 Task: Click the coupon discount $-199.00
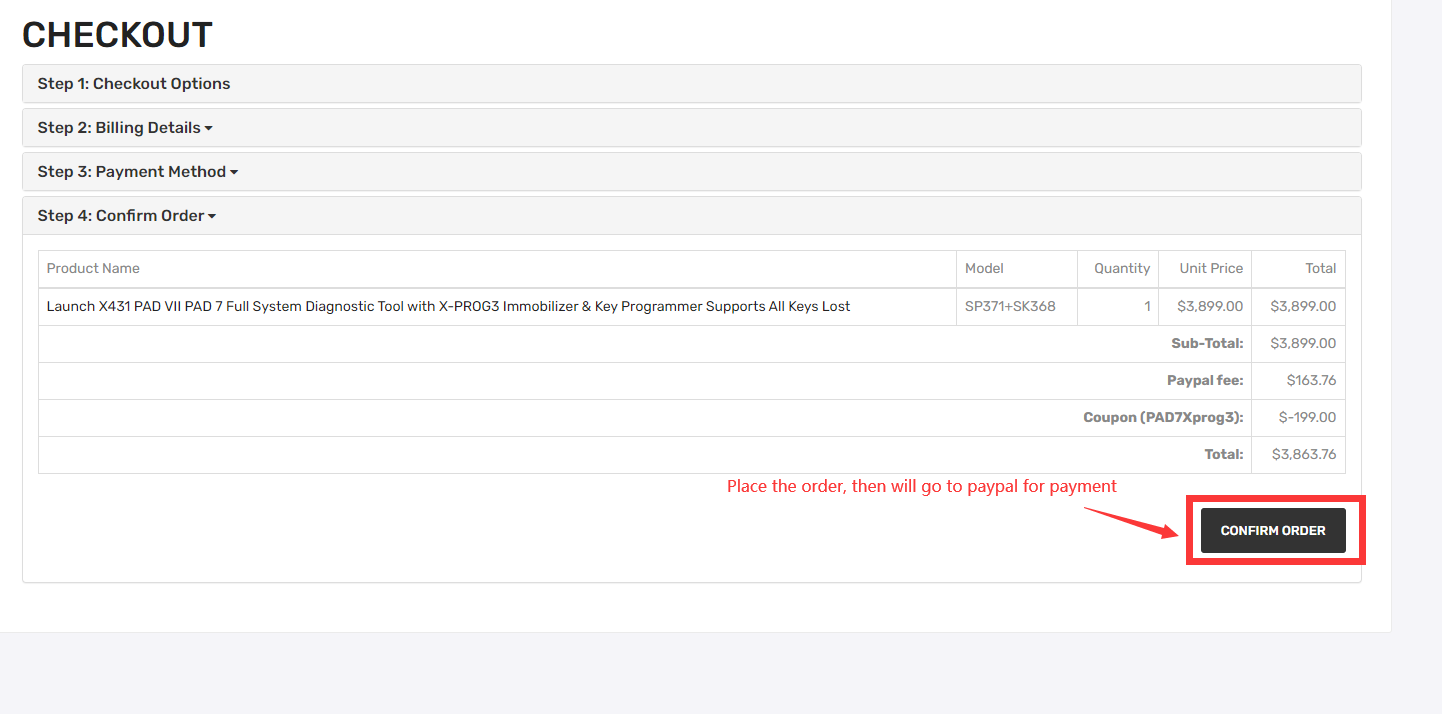(x=1307, y=417)
